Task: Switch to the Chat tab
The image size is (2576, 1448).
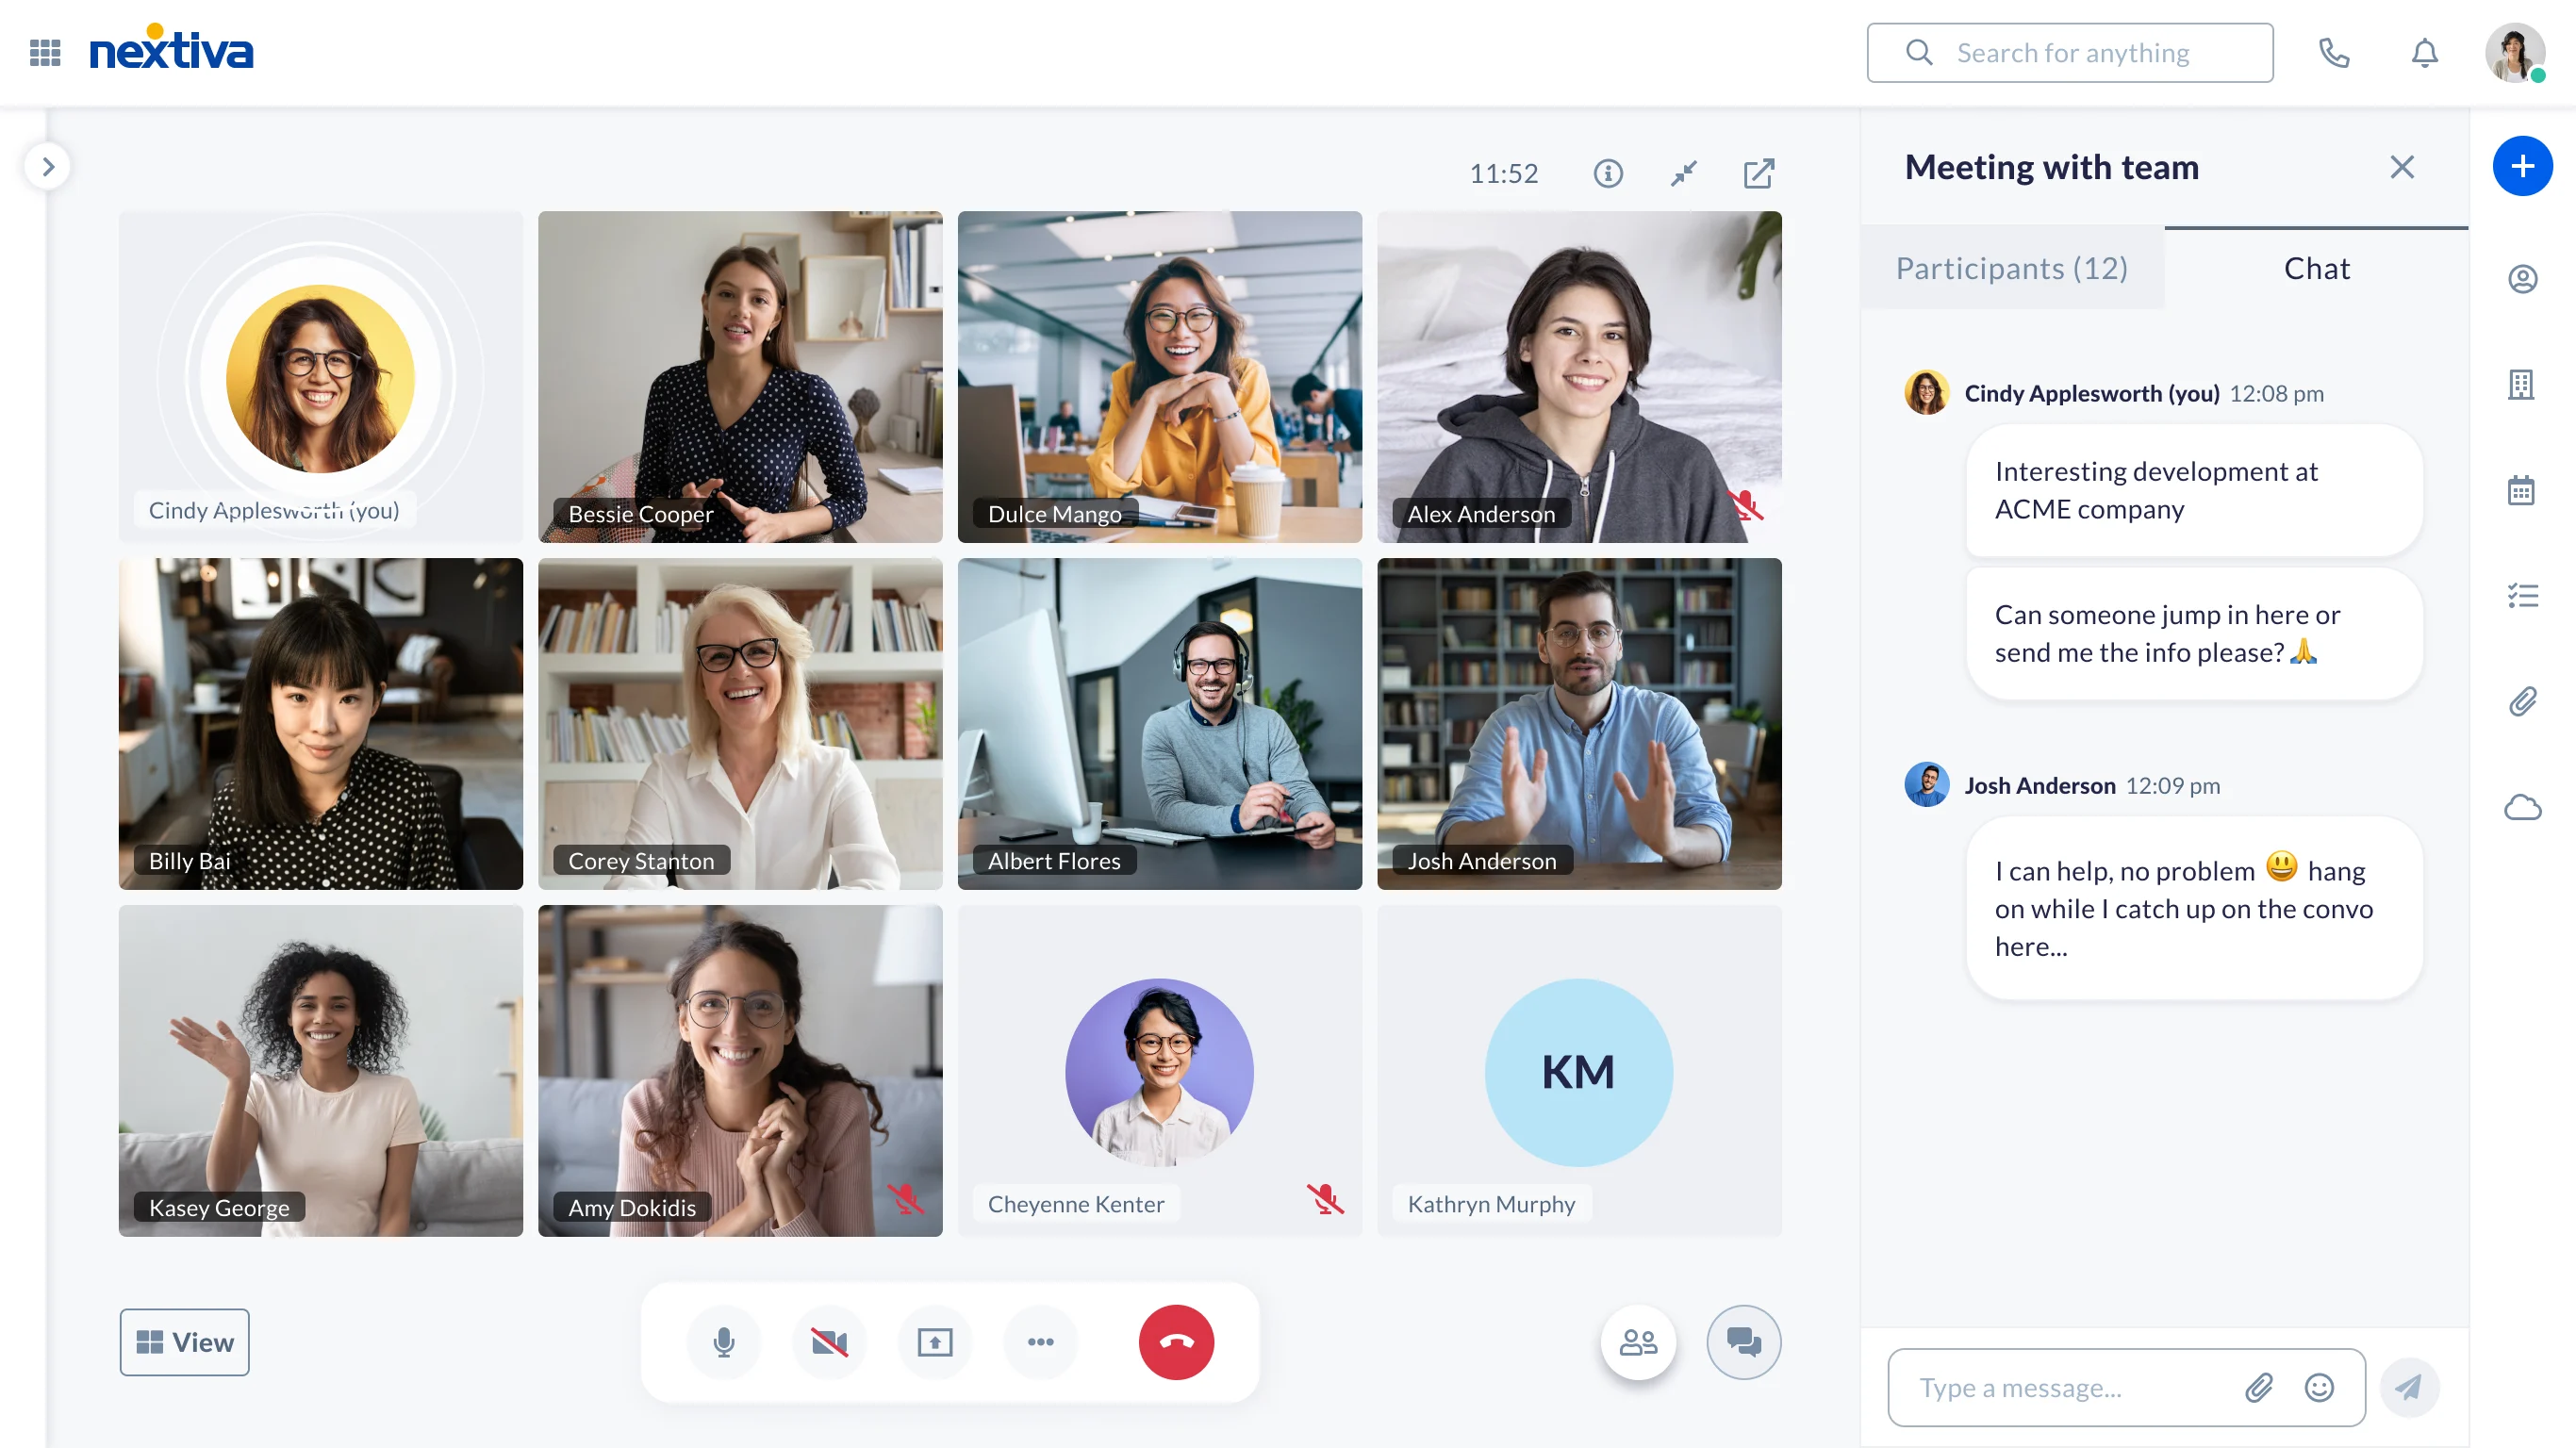Action: tap(2318, 267)
